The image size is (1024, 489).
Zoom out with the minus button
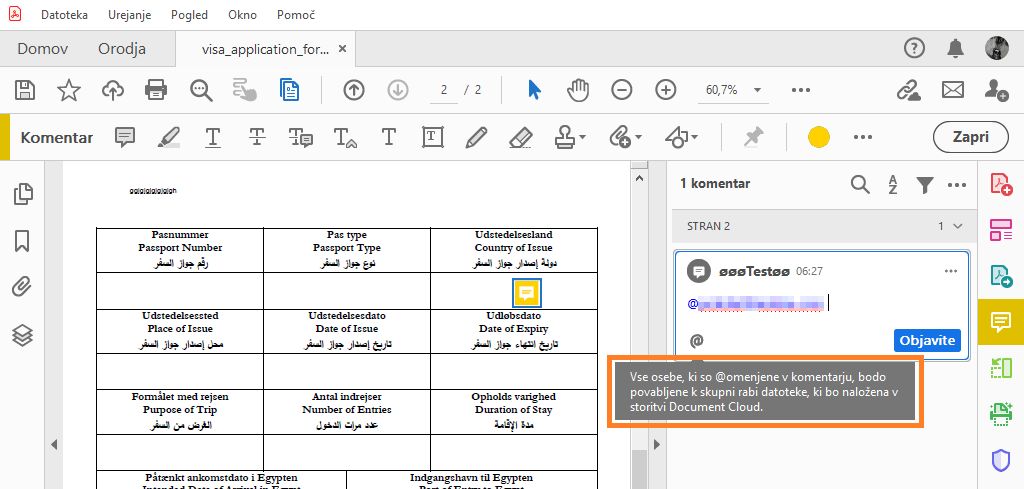click(x=622, y=90)
